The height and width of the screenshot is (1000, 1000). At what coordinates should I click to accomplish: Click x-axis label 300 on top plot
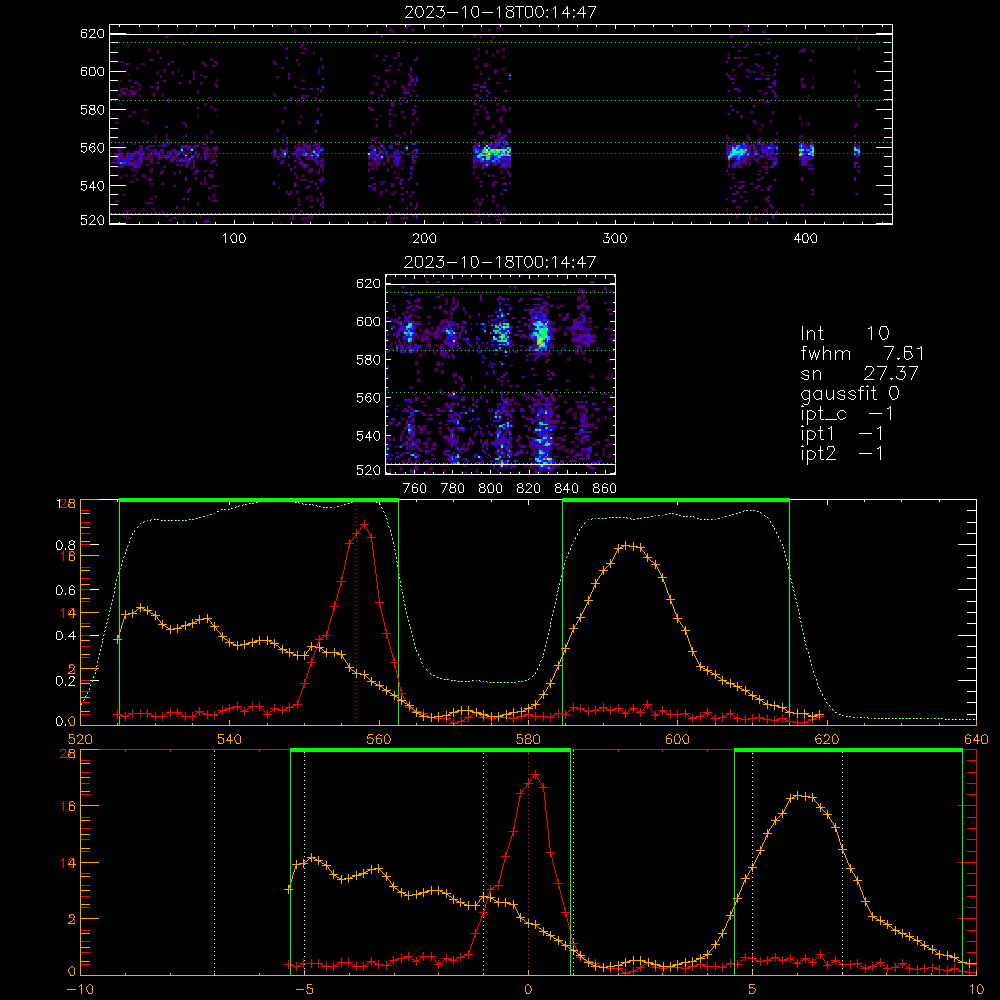click(615, 239)
